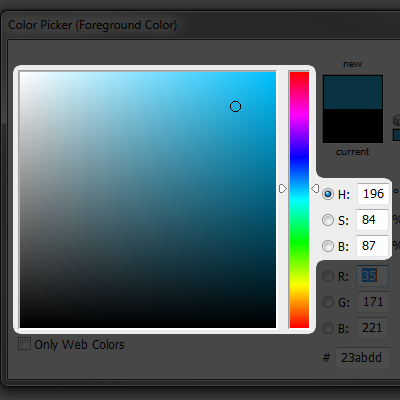Click the right hue slider arrow handle
This screenshot has height=400, width=400.
pos(315,189)
